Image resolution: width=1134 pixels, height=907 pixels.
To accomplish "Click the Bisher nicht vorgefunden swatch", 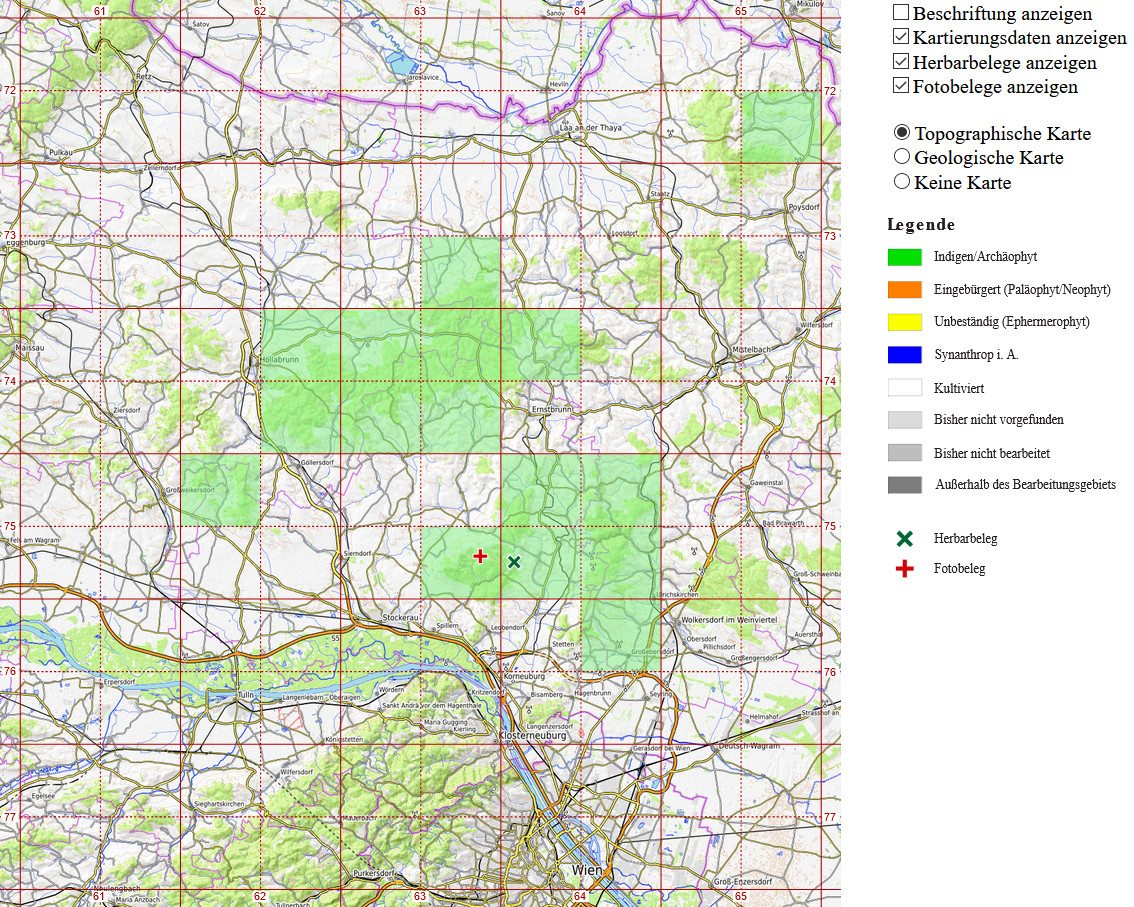I will pyautogui.click(x=905, y=420).
